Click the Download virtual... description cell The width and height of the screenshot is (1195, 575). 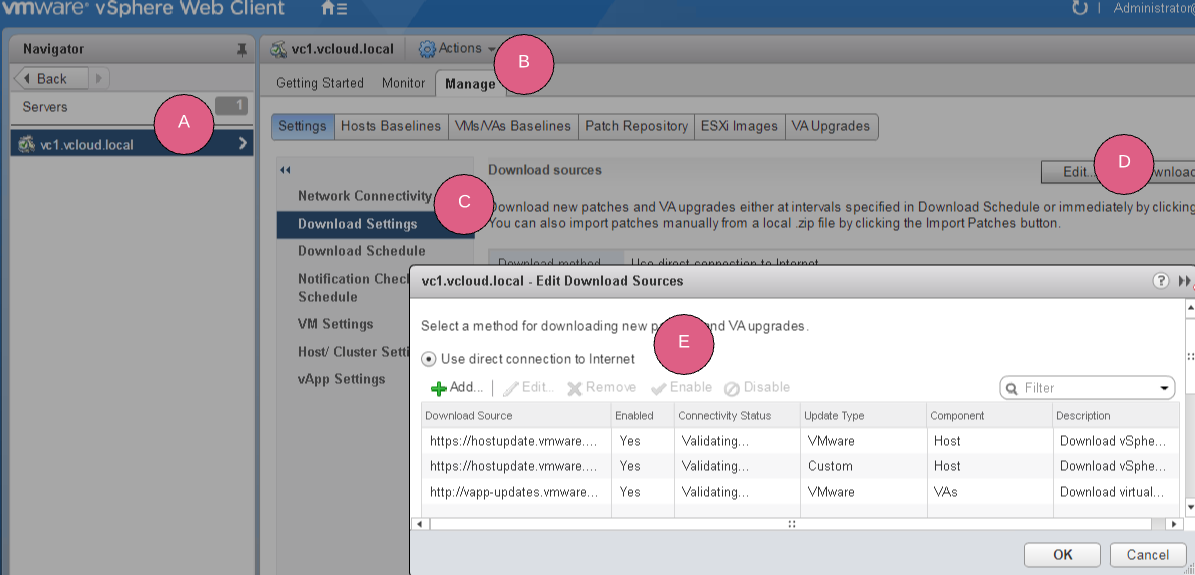1116,492
